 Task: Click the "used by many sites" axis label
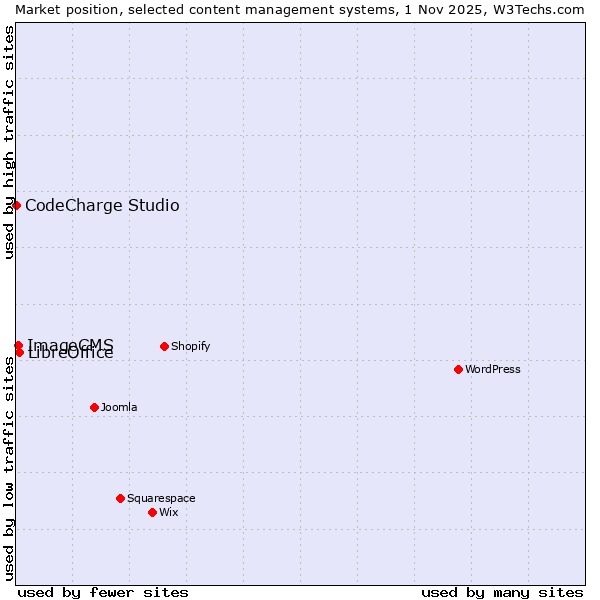502,592
